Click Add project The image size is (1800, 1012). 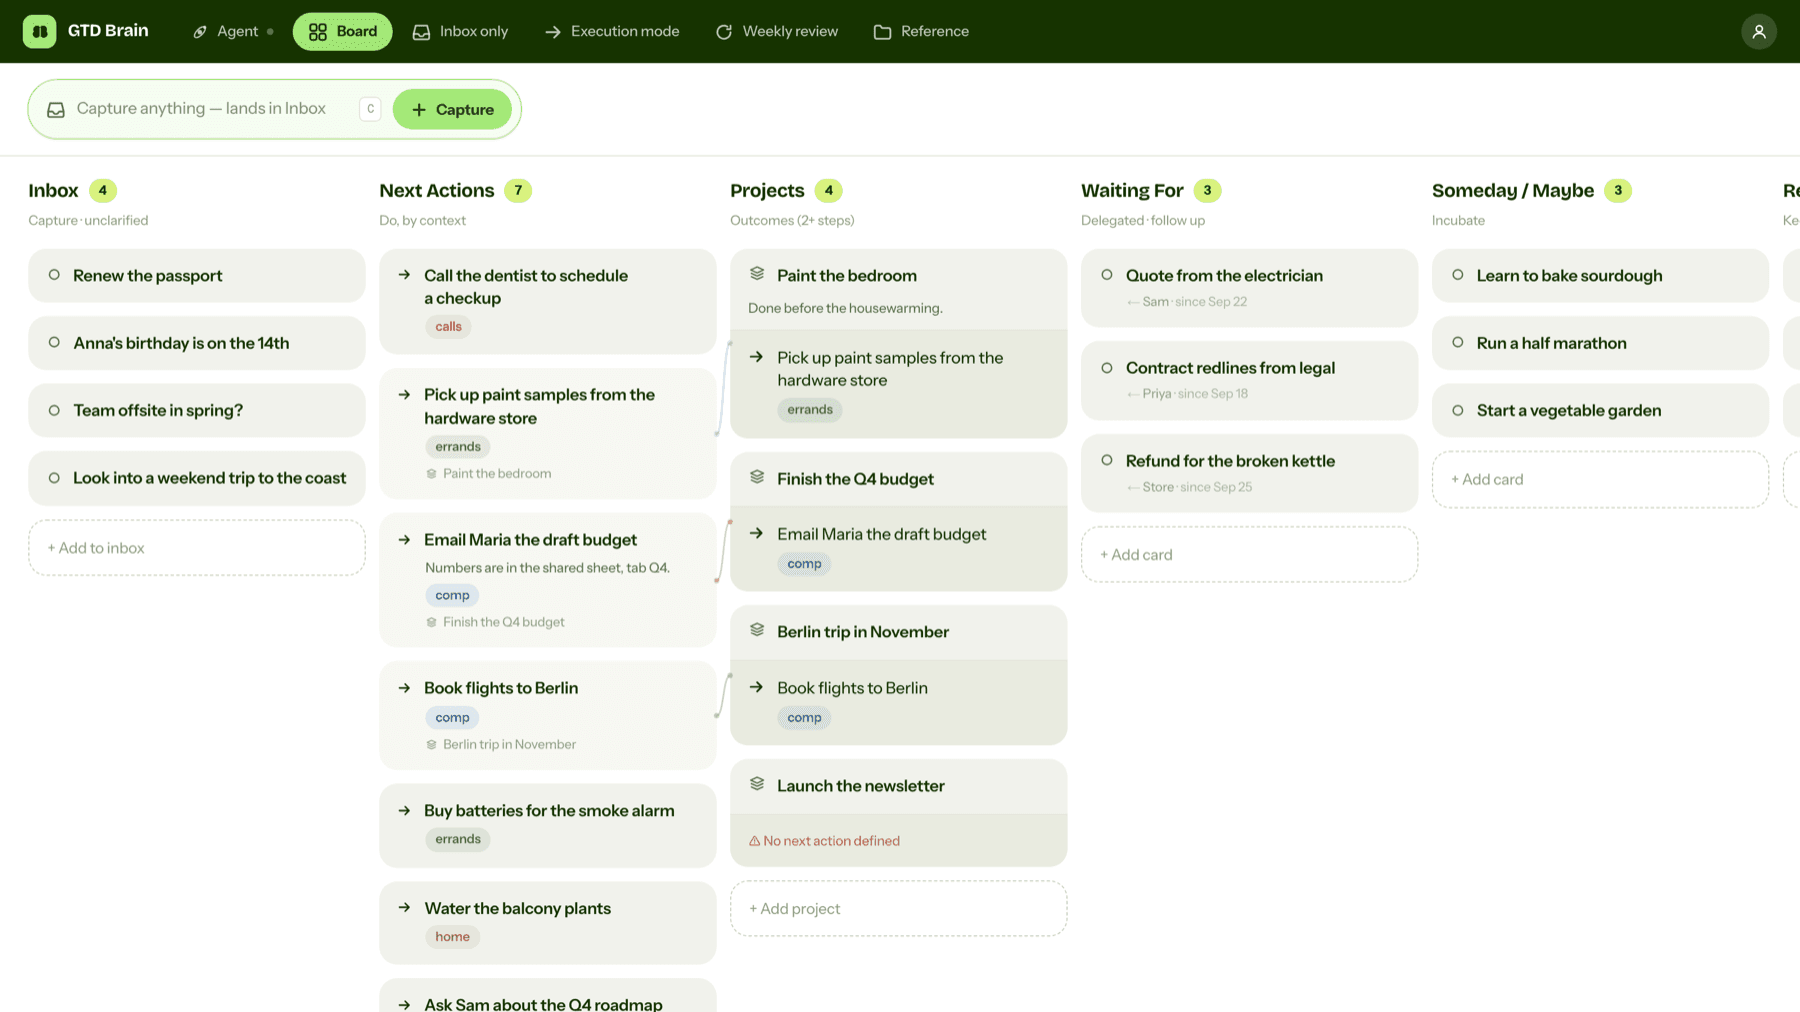(898, 908)
